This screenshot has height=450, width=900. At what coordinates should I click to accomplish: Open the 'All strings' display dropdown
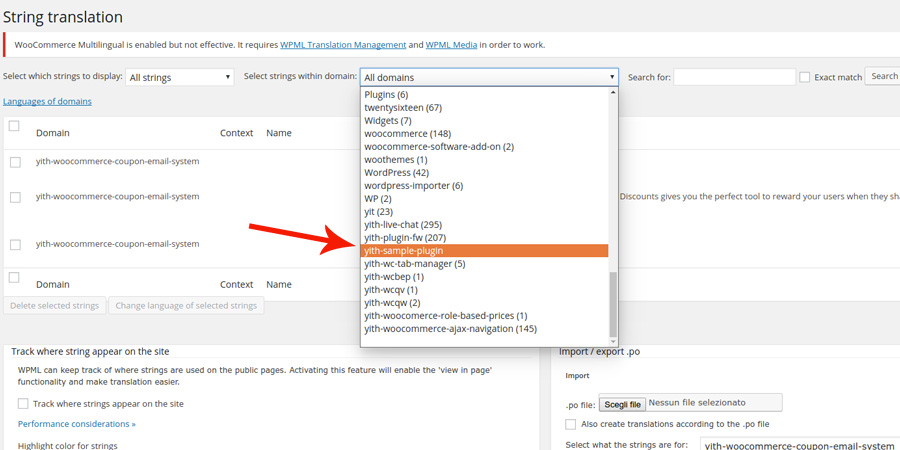(x=180, y=77)
